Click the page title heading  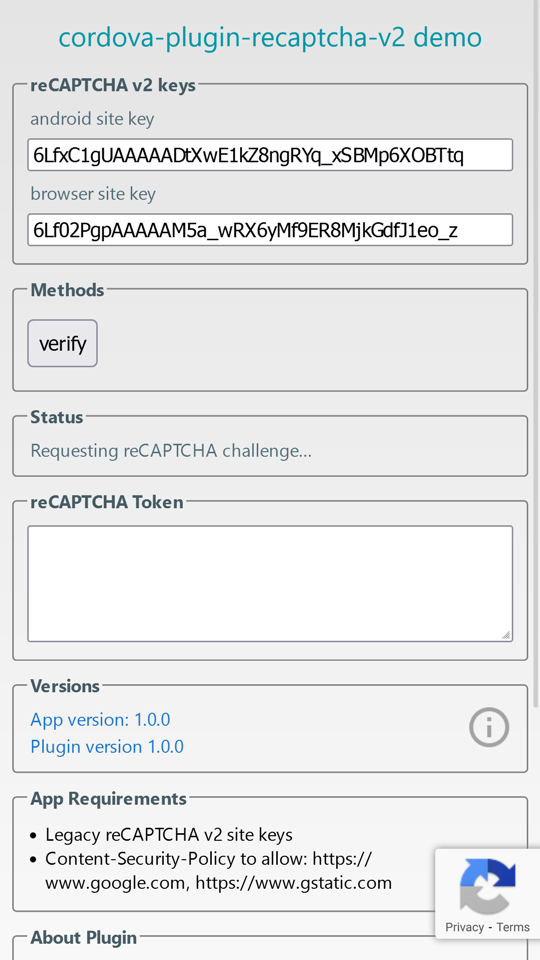click(270, 37)
